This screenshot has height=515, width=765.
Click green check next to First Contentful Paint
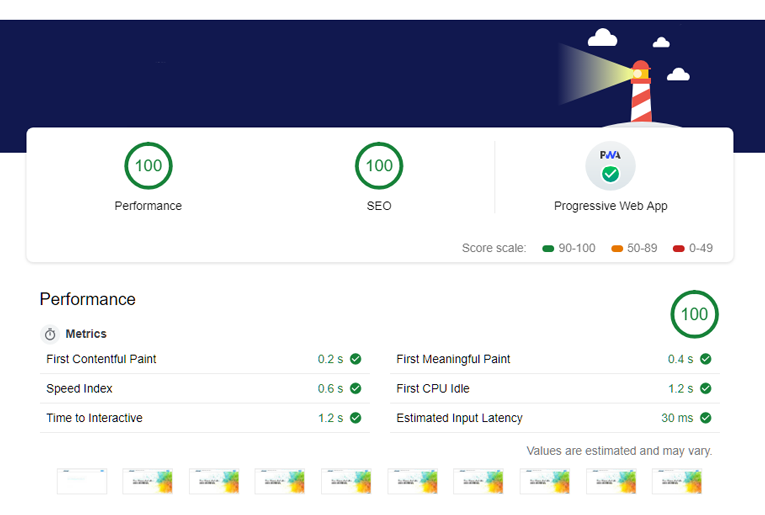coord(355,359)
